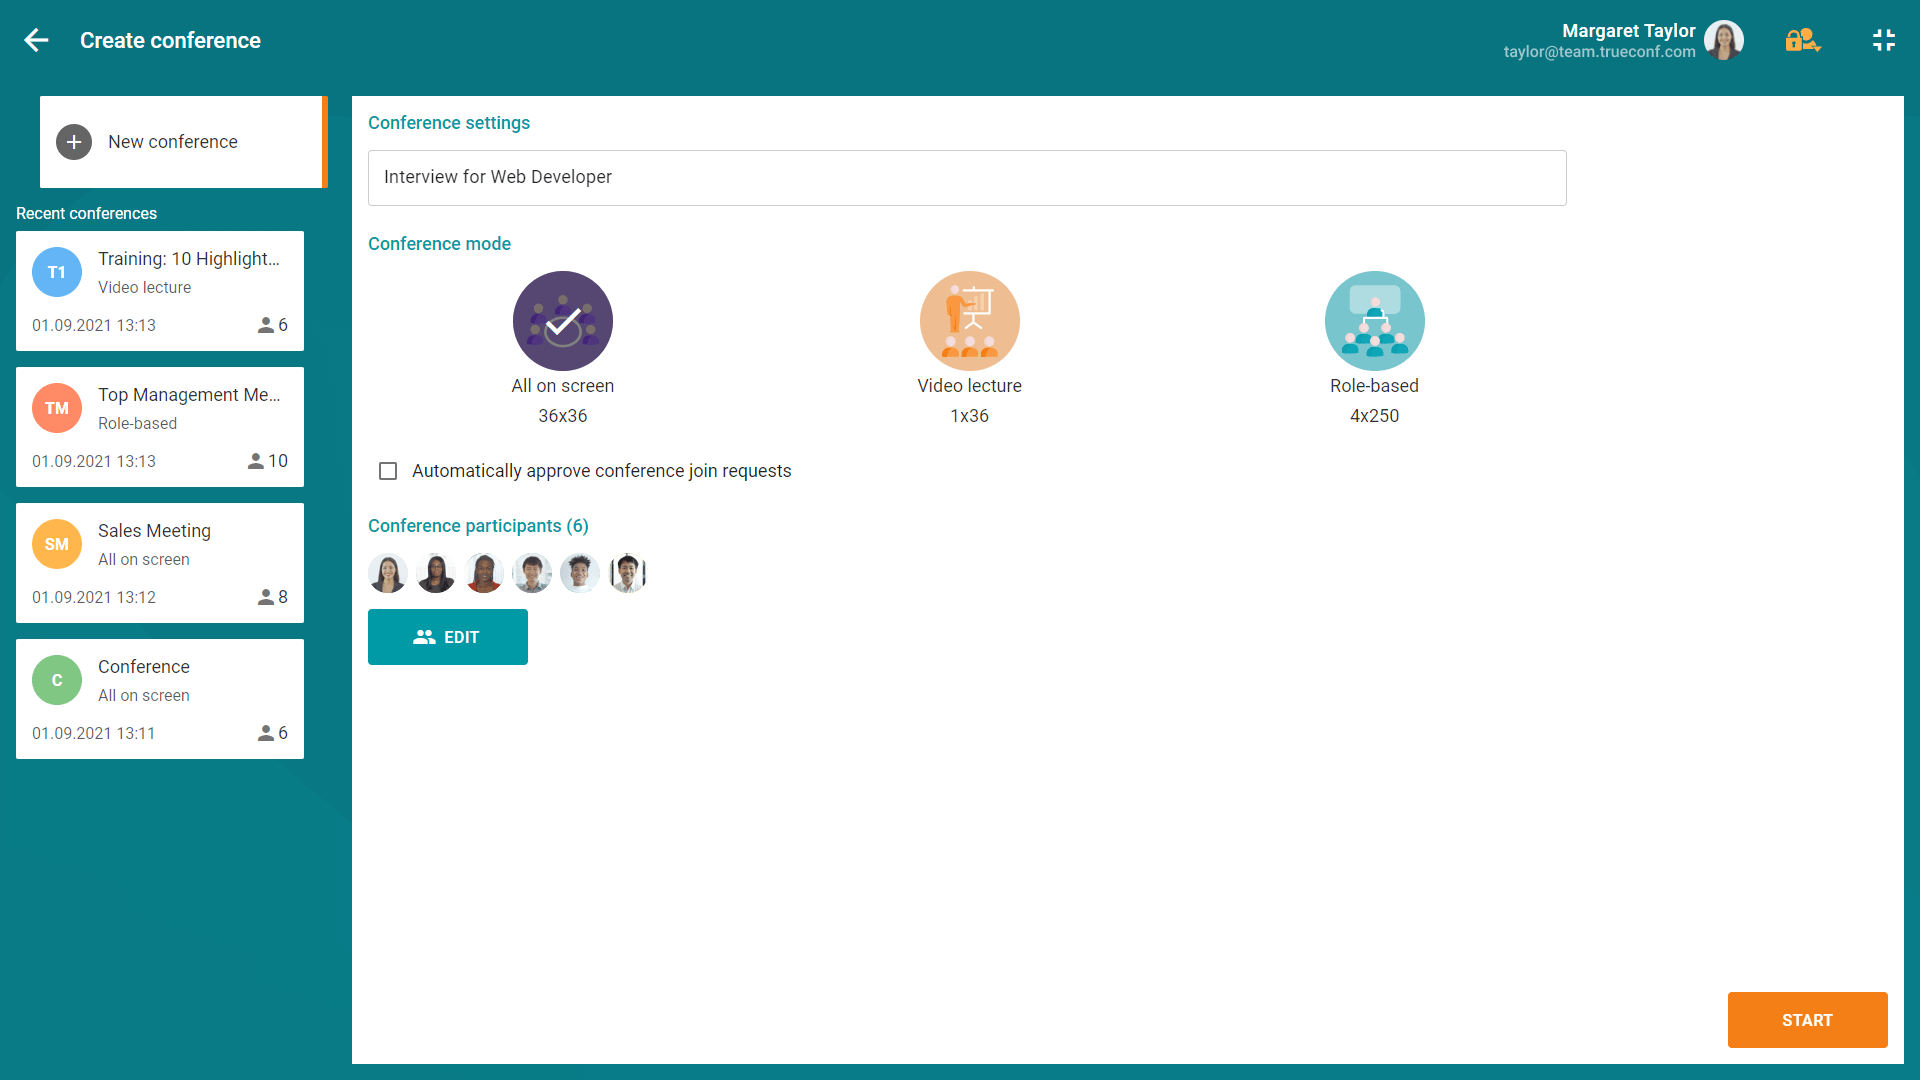The image size is (1920, 1080).
Task: Select the All on screen conference mode icon
Action: click(x=563, y=321)
